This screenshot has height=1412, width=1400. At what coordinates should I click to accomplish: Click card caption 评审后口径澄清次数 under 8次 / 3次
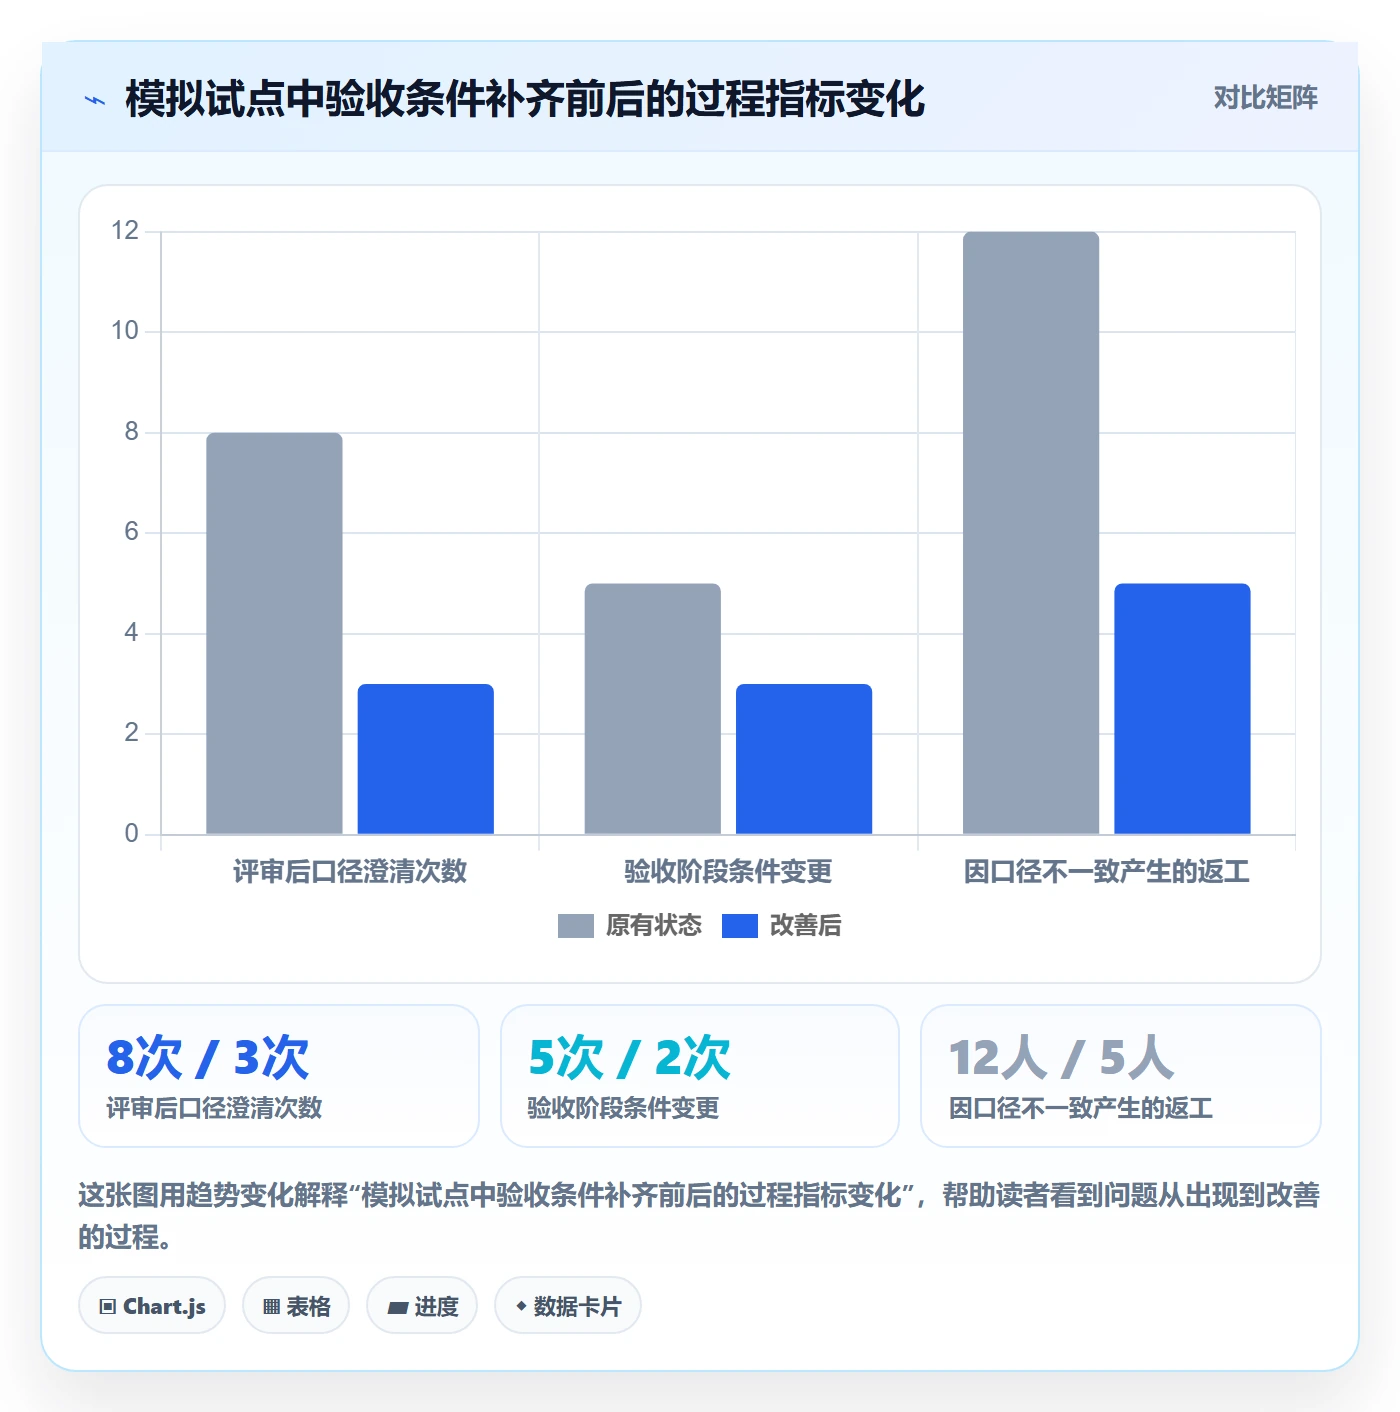point(214,1108)
